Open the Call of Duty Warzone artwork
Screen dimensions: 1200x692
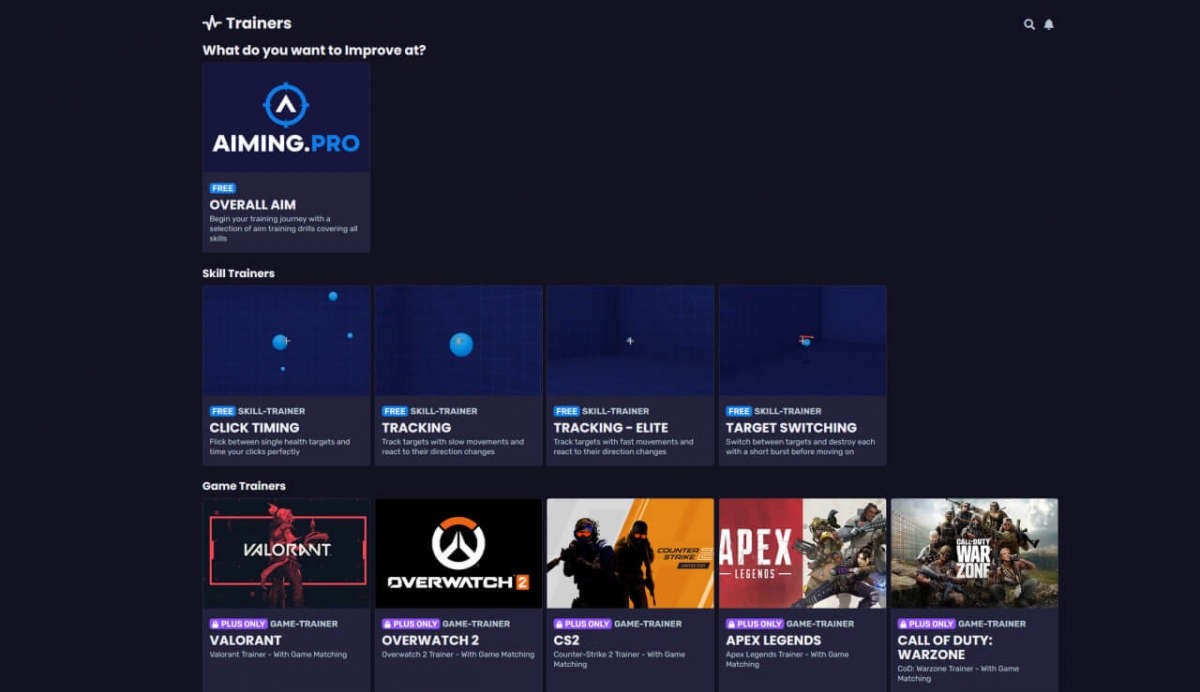tap(974, 553)
